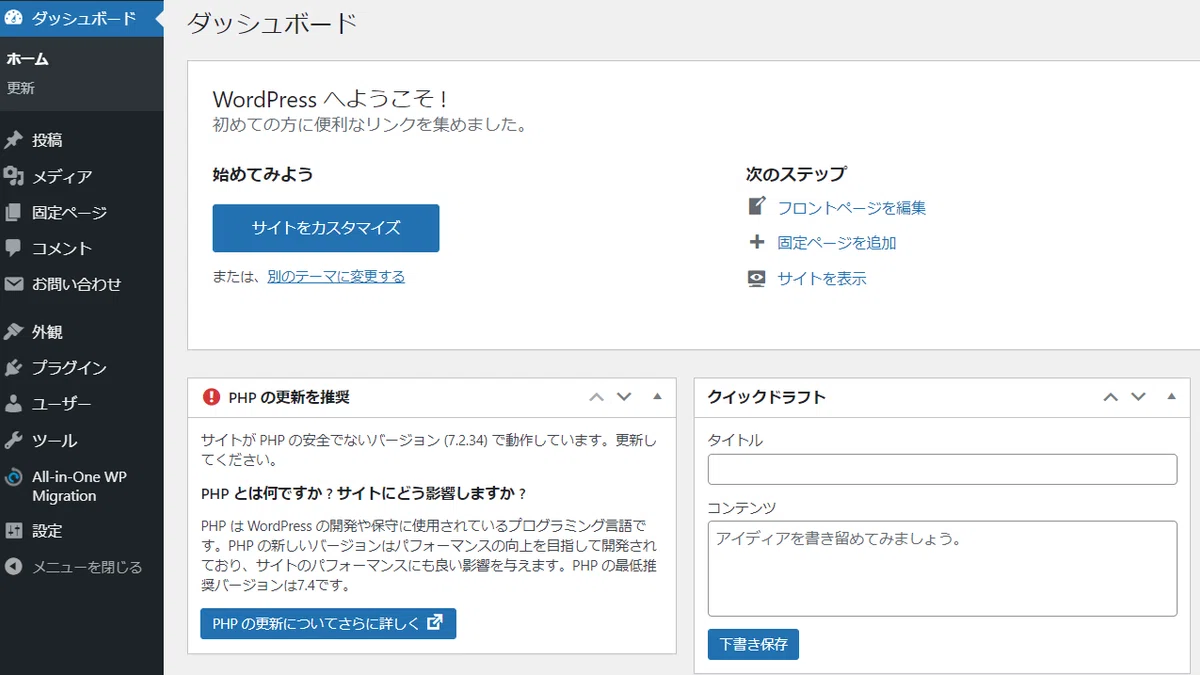The height and width of the screenshot is (675, 1200).
Task: Click the plus icon beside 固定ページを追加
Action: click(757, 242)
